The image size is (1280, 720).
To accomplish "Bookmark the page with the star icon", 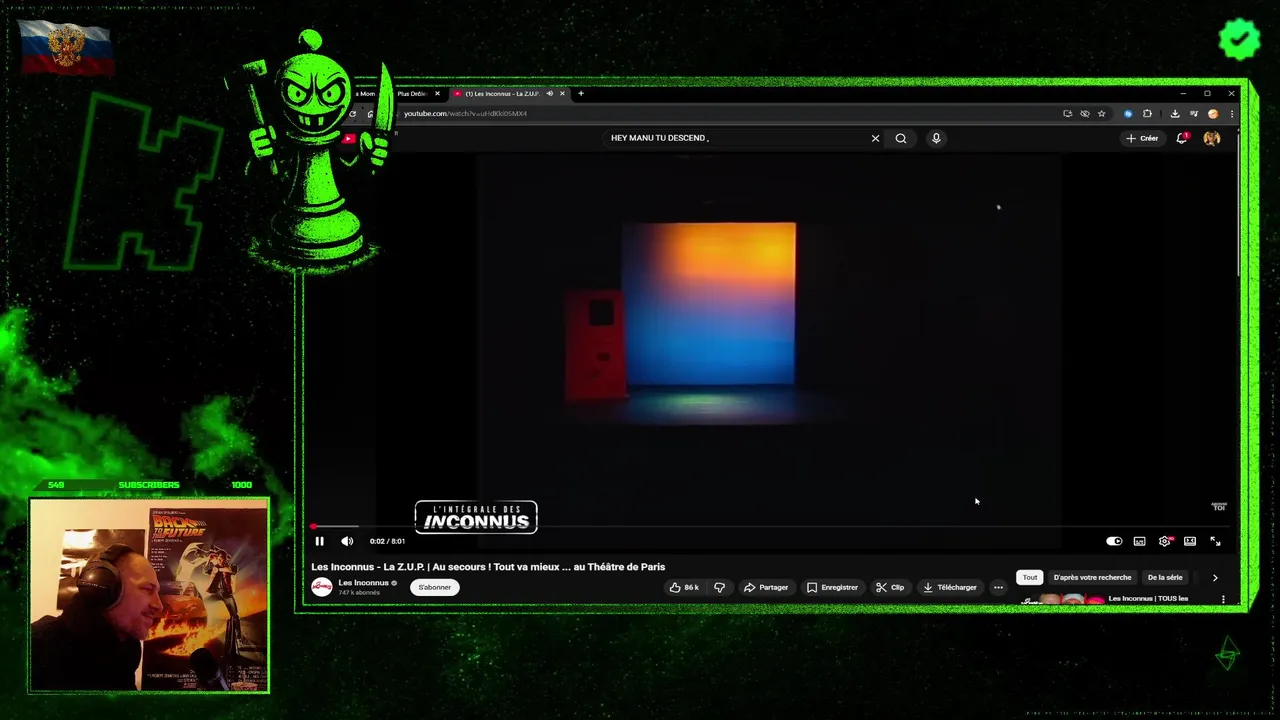I will pos(1101,114).
